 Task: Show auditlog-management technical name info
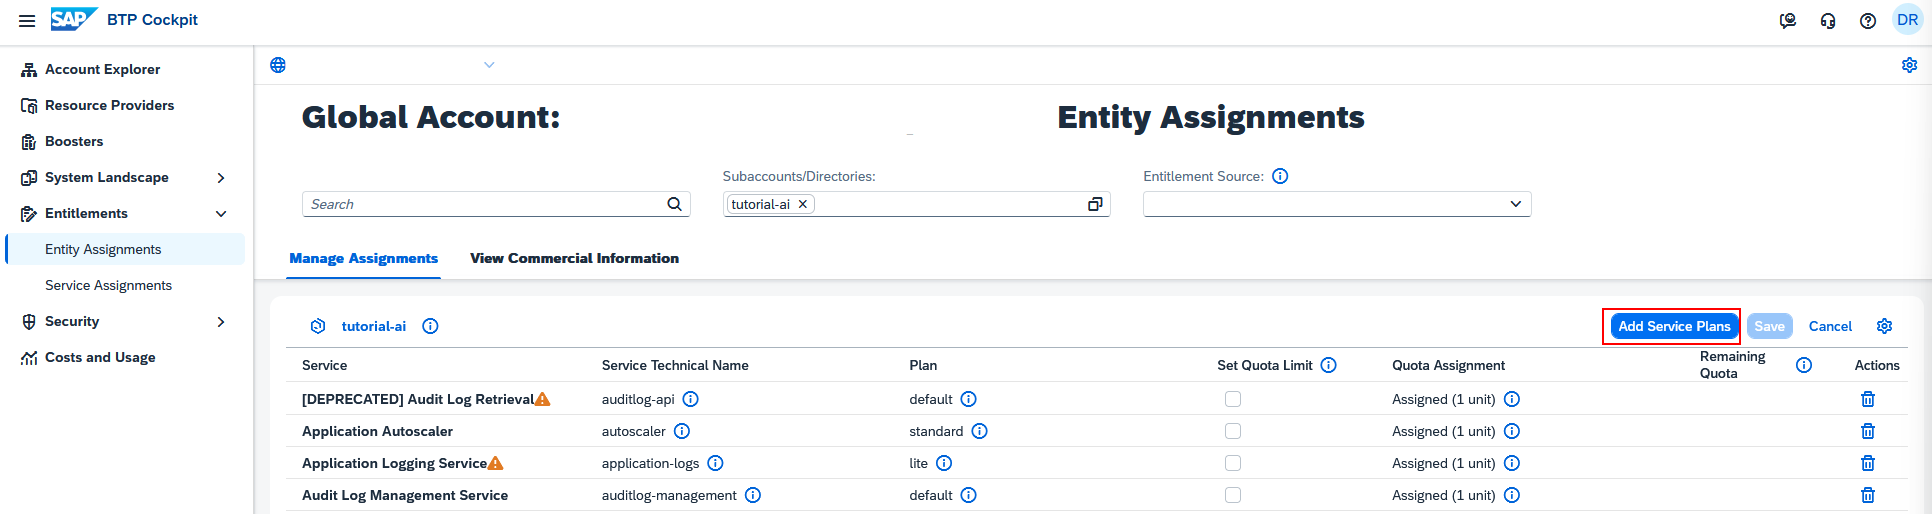click(x=753, y=495)
